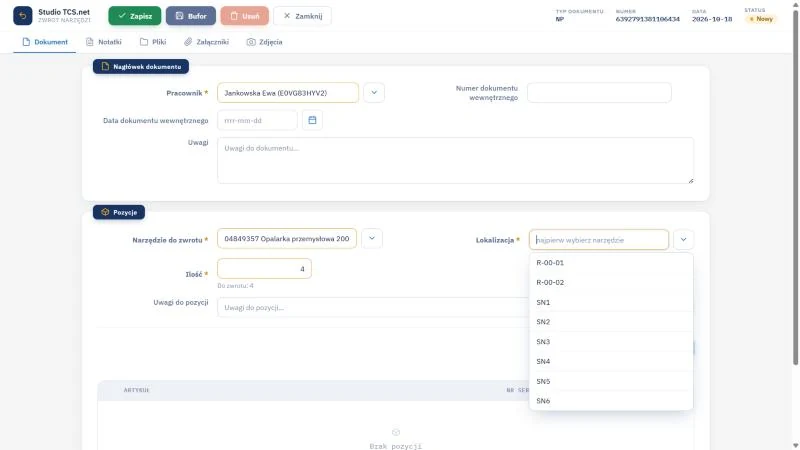
Task: Click the Załączniki paperclip icon
Action: [x=188, y=42]
